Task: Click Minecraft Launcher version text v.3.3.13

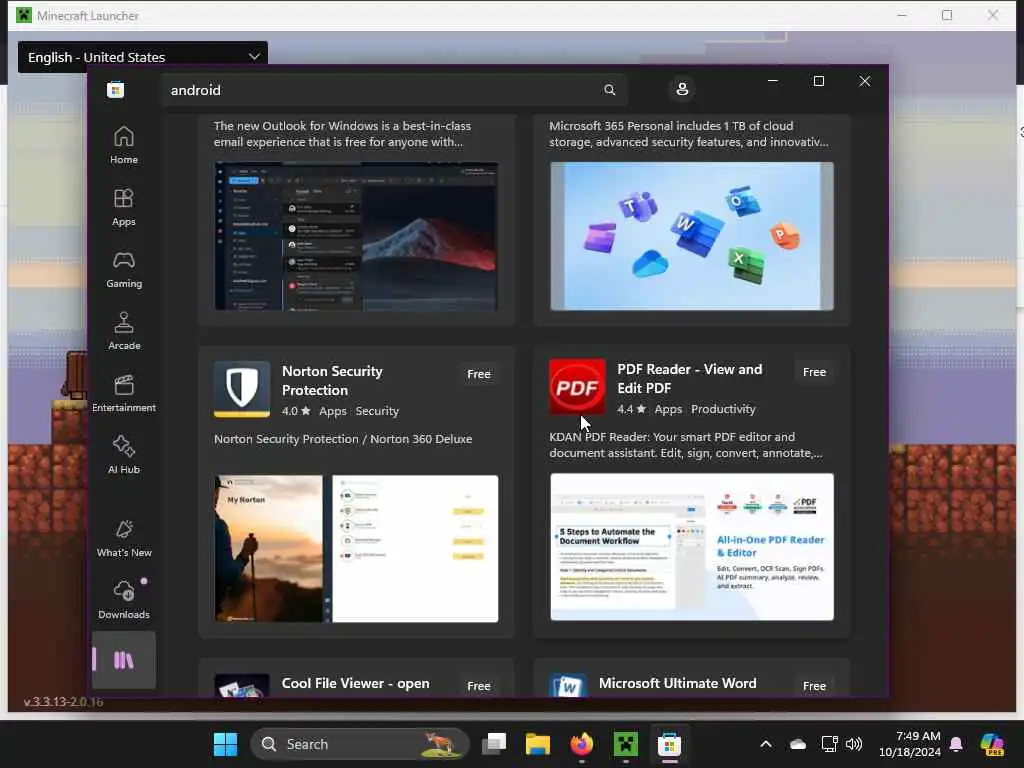Action: pyautogui.click(x=63, y=701)
